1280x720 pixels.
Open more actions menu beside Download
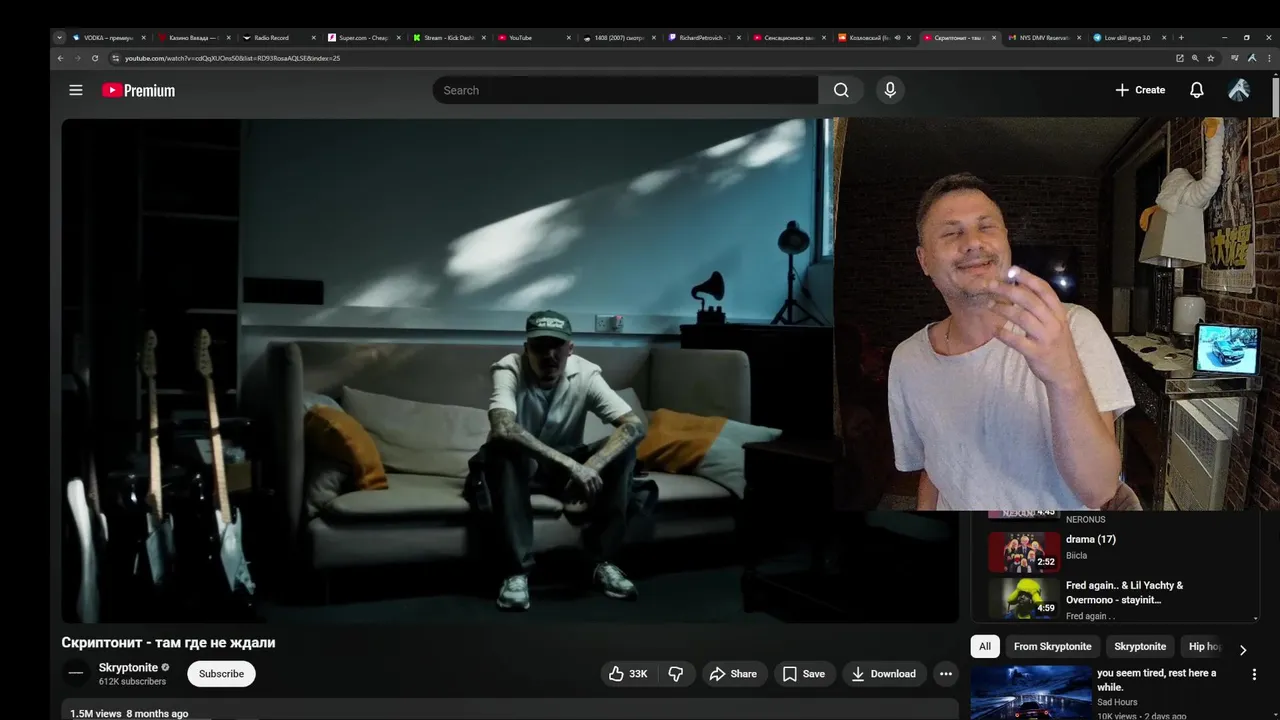pos(945,674)
